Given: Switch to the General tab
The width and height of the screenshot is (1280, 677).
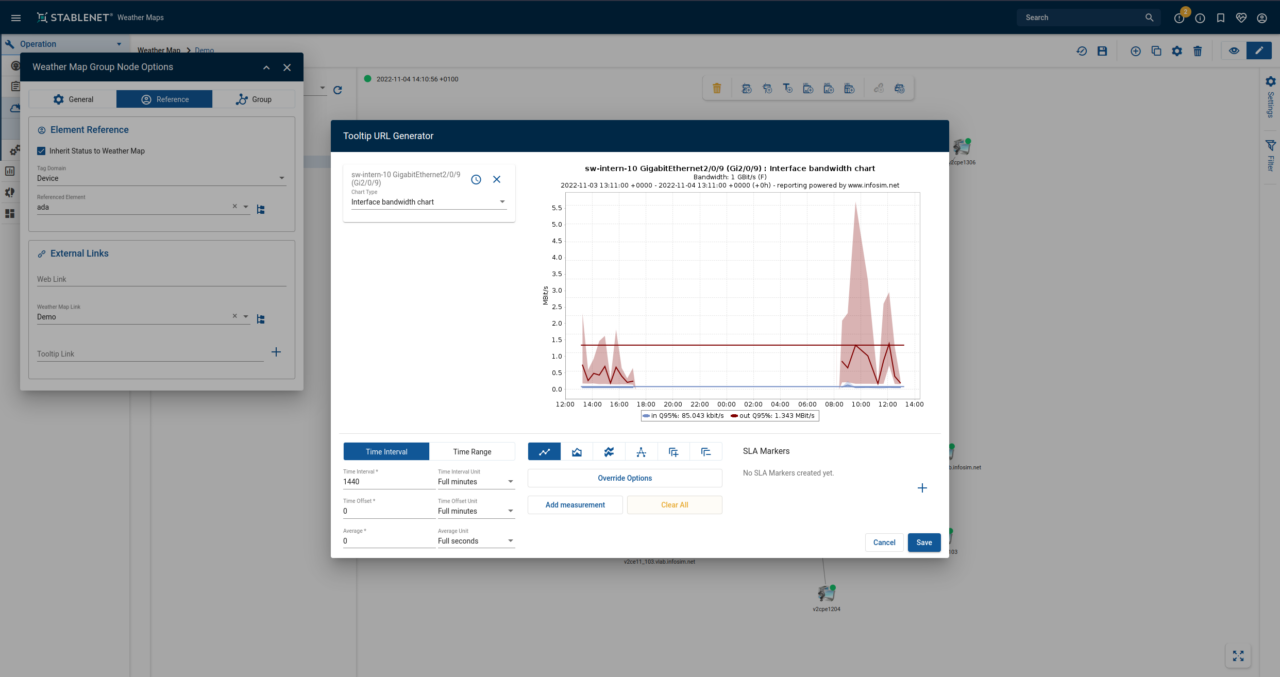Looking at the screenshot, I should tap(72, 99).
